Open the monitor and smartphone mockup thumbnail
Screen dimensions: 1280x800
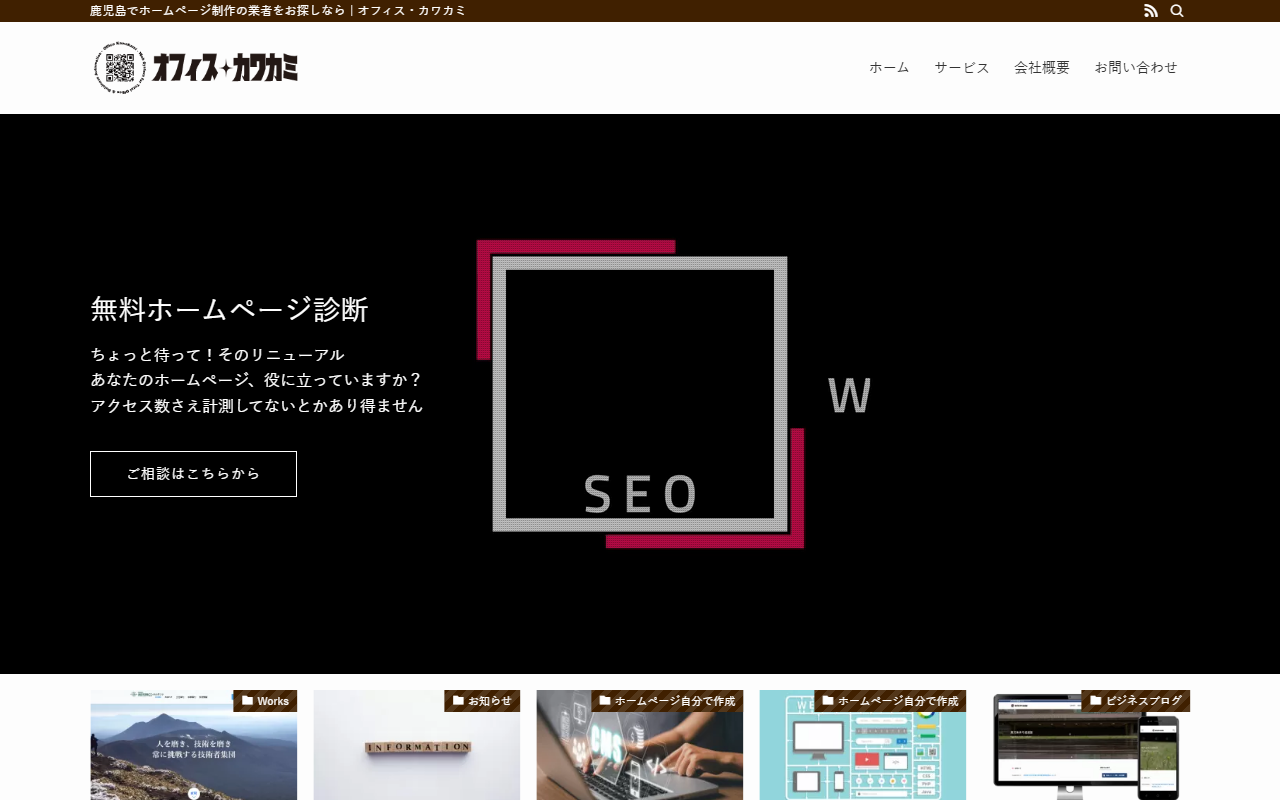coord(1085,755)
